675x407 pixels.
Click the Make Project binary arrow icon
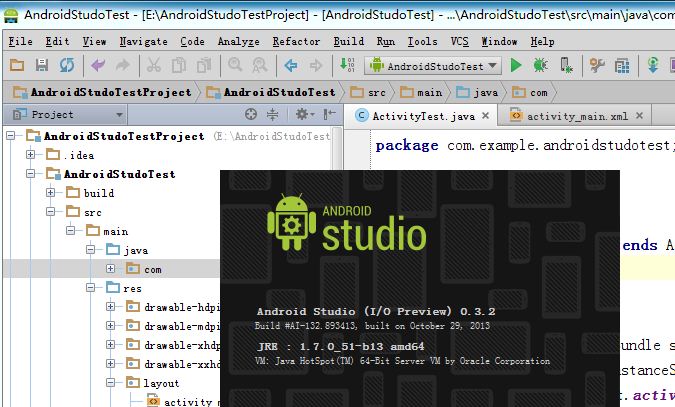(347, 65)
